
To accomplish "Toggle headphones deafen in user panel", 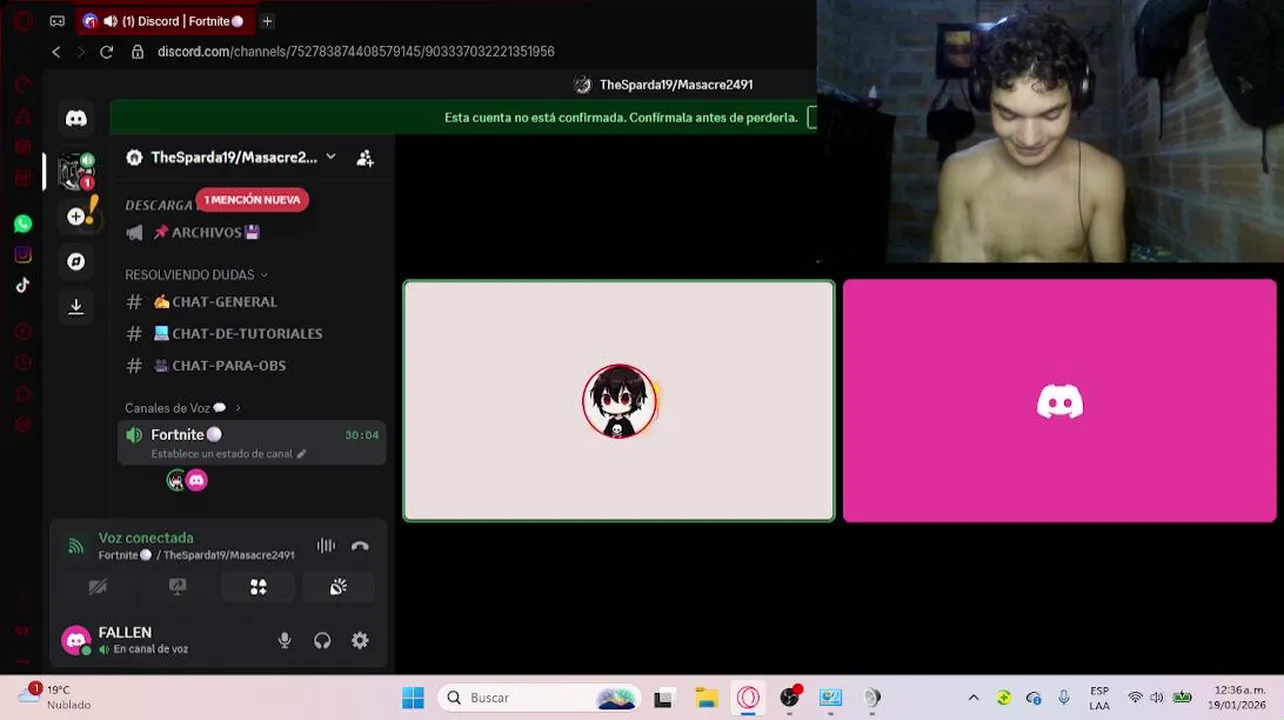I will (x=322, y=641).
